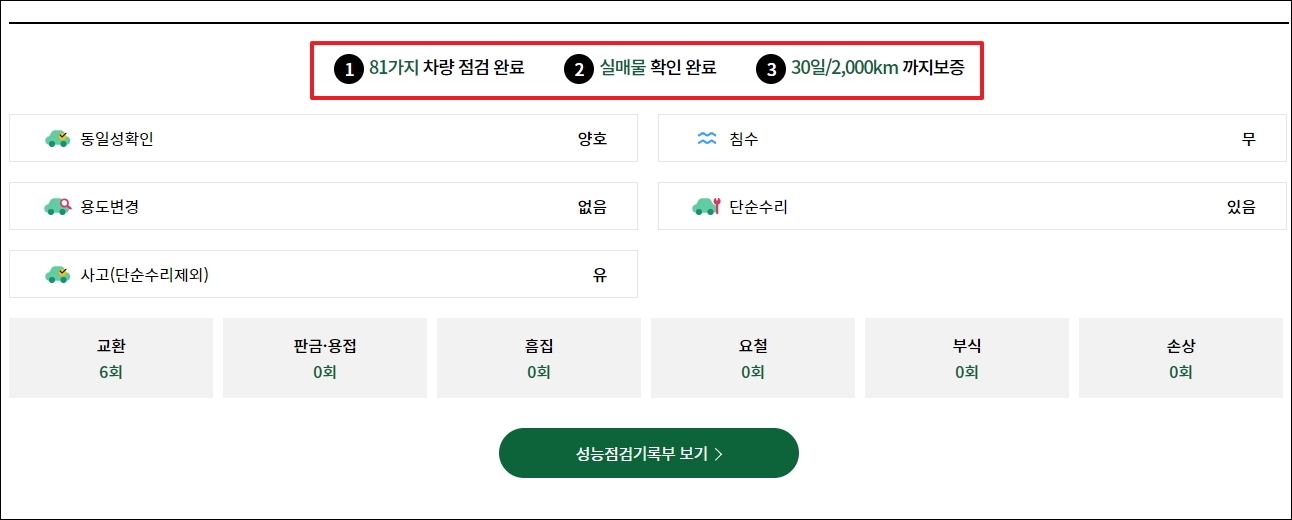
Task: Click the car icon beside 사고(단순수리제외)
Action: coord(58,275)
